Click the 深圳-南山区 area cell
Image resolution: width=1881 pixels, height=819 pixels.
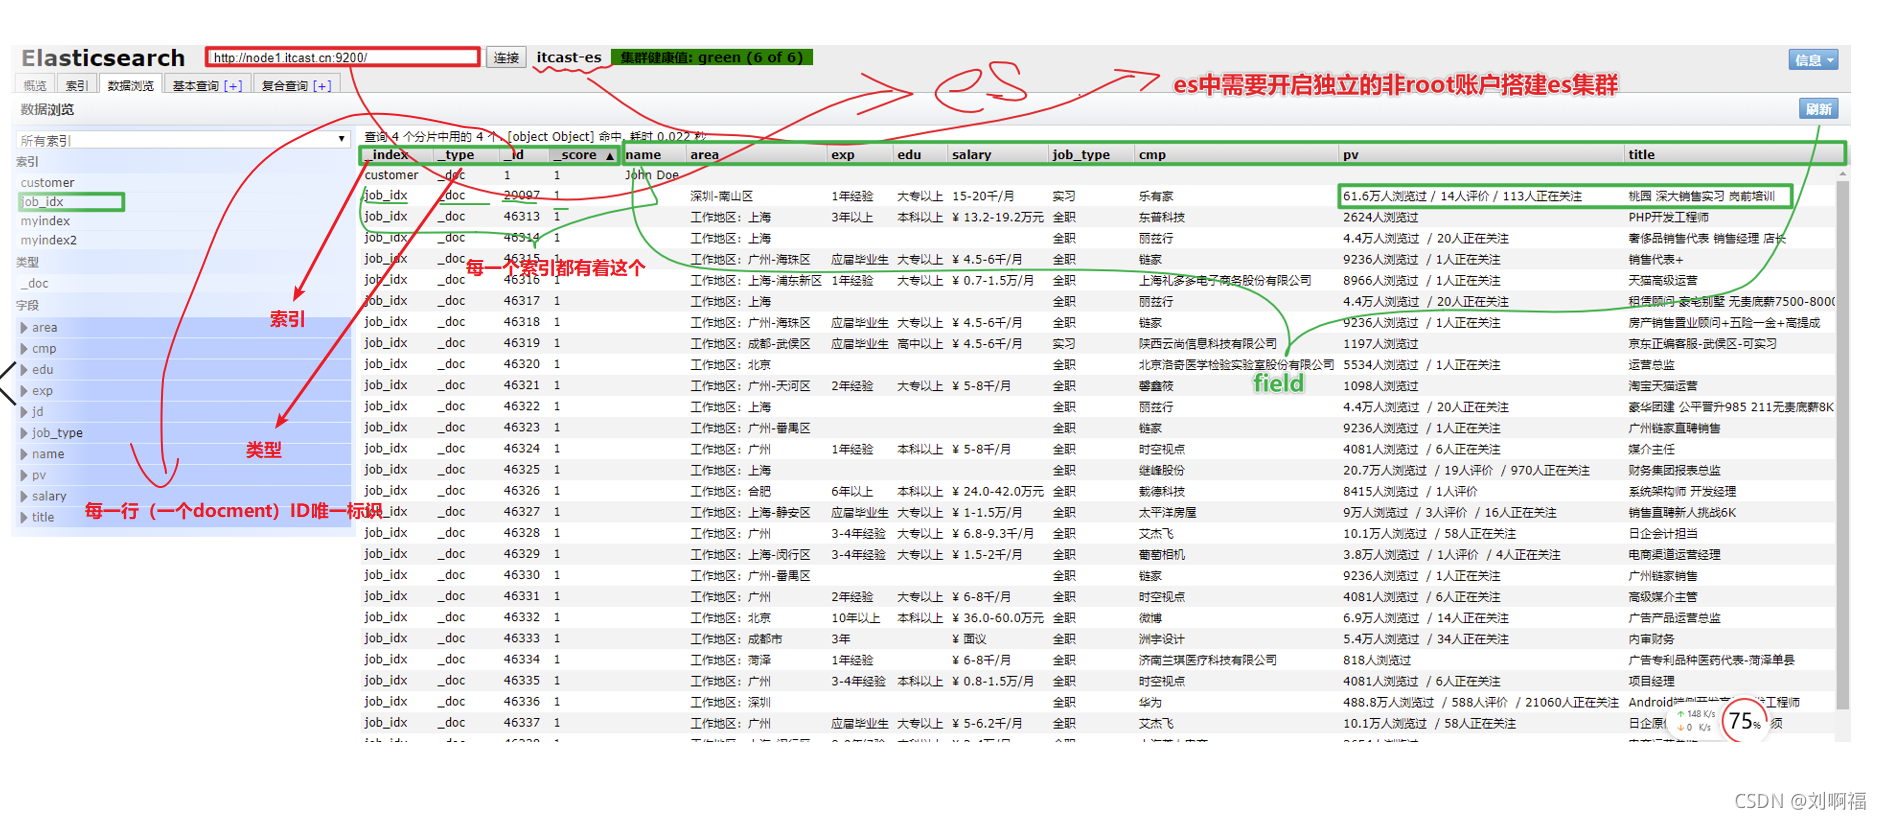[721, 197]
